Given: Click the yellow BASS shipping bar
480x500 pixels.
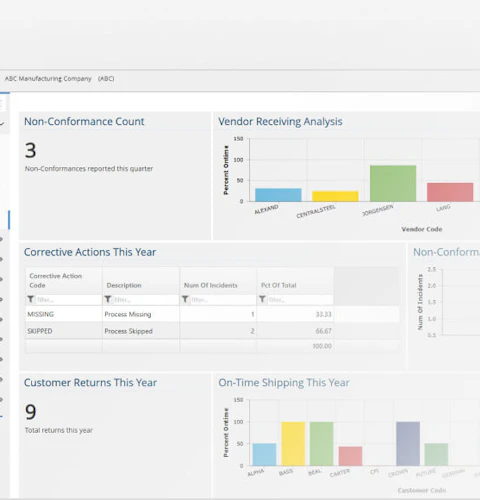Looking at the screenshot, I should (x=293, y=444).
